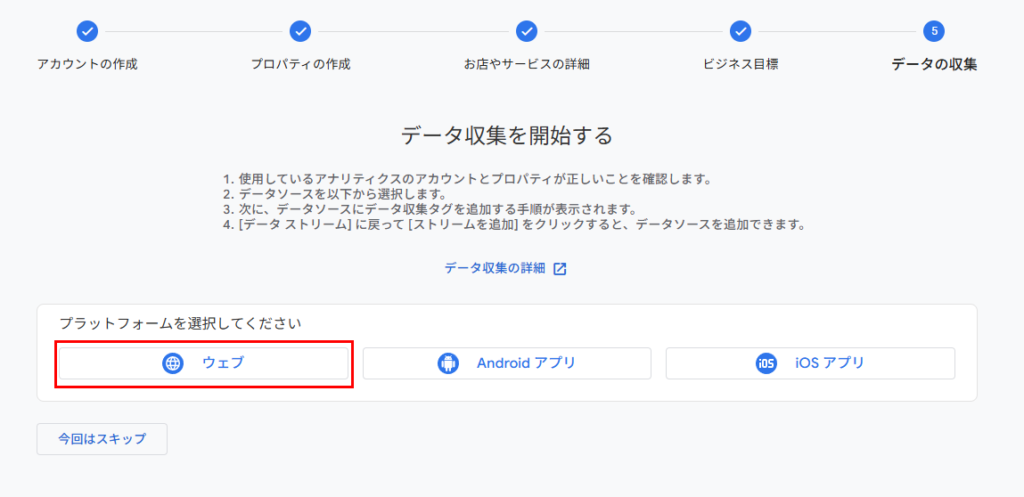1024x497 pixels.
Task: Click the checkmark icon above アカウントの作成
Action: (x=87, y=31)
